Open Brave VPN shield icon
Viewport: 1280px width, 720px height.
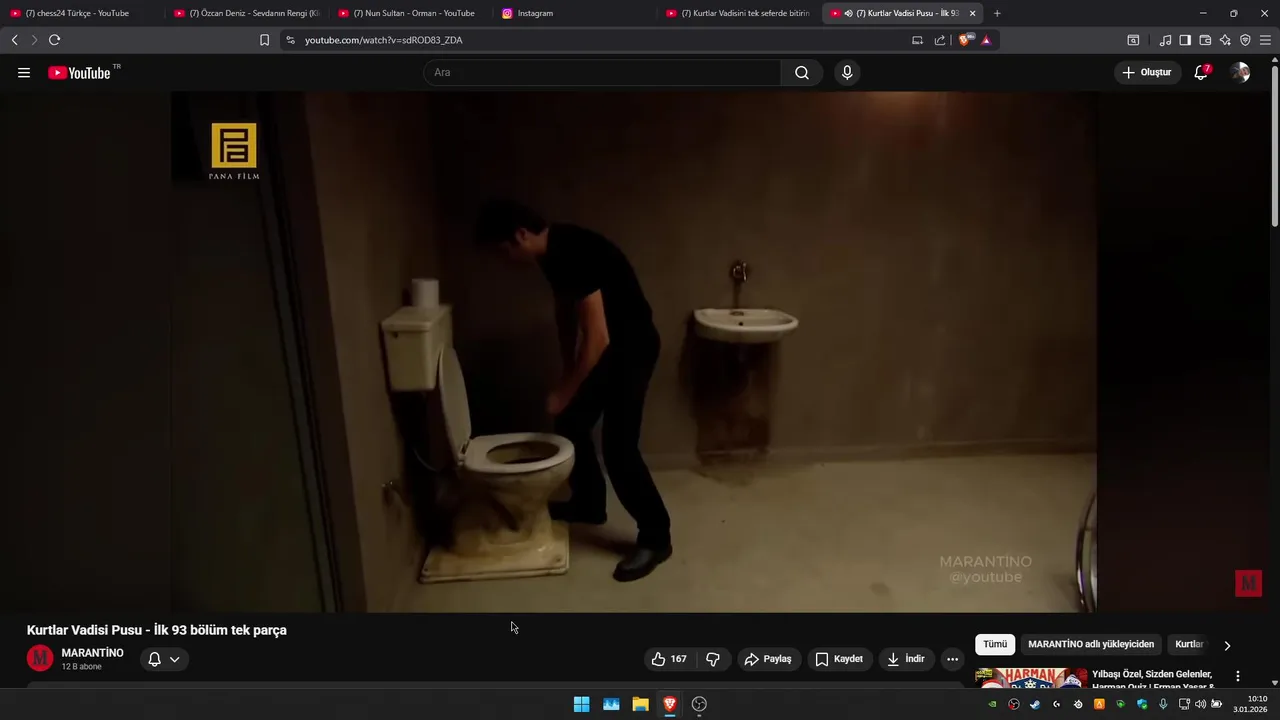pos(1245,40)
